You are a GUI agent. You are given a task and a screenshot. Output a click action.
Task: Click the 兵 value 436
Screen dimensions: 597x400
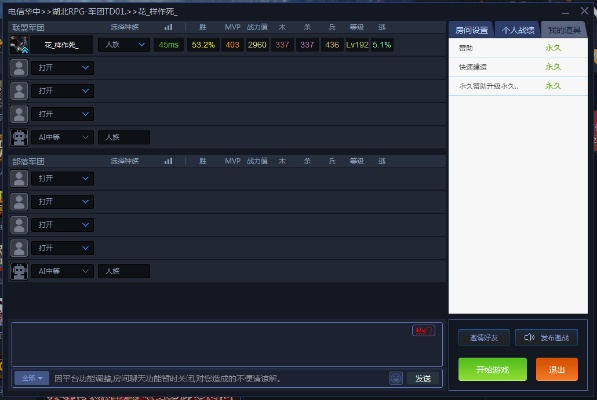332,45
